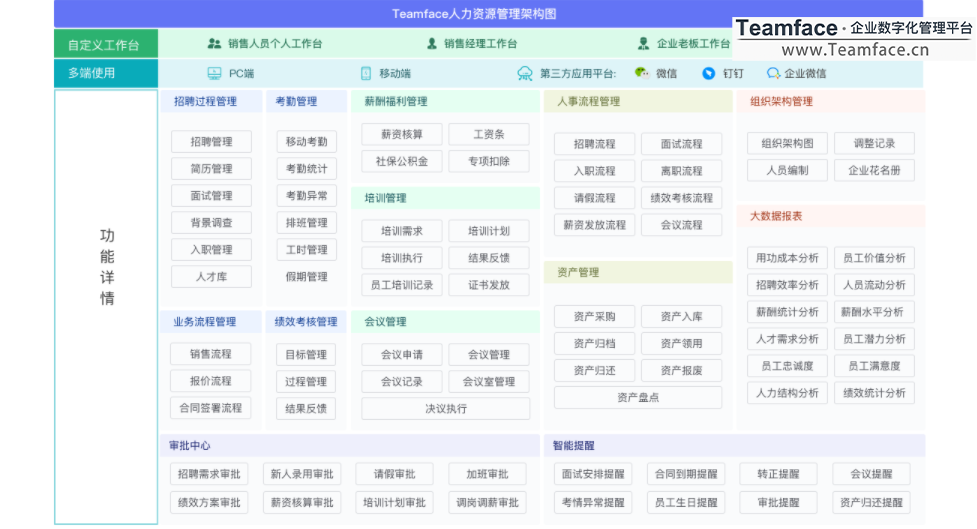Select 用功成本分析 report
The image size is (977, 529).
(787, 258)
